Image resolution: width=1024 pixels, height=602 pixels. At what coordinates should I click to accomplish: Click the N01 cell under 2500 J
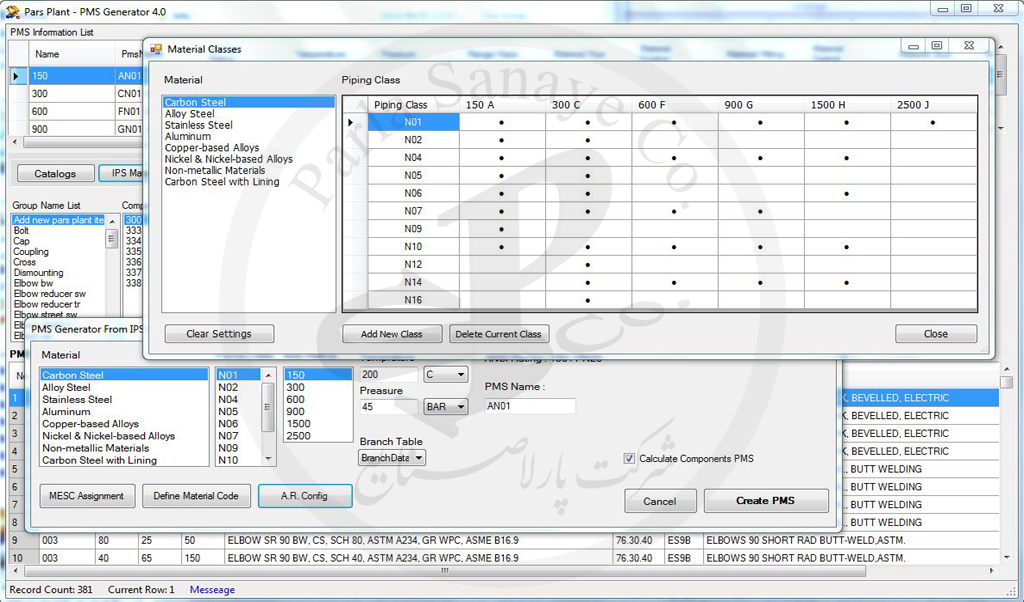point(933,122)
